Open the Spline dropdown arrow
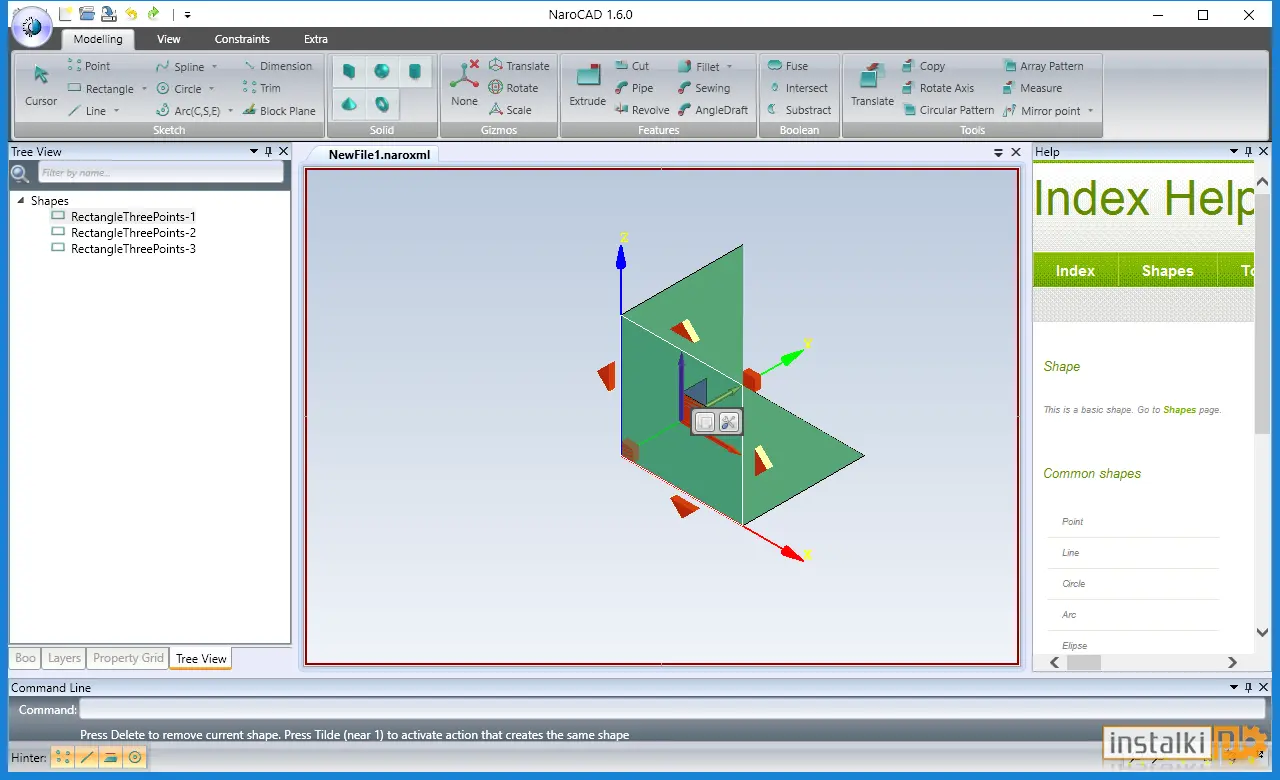 click(x=214, y=67)
